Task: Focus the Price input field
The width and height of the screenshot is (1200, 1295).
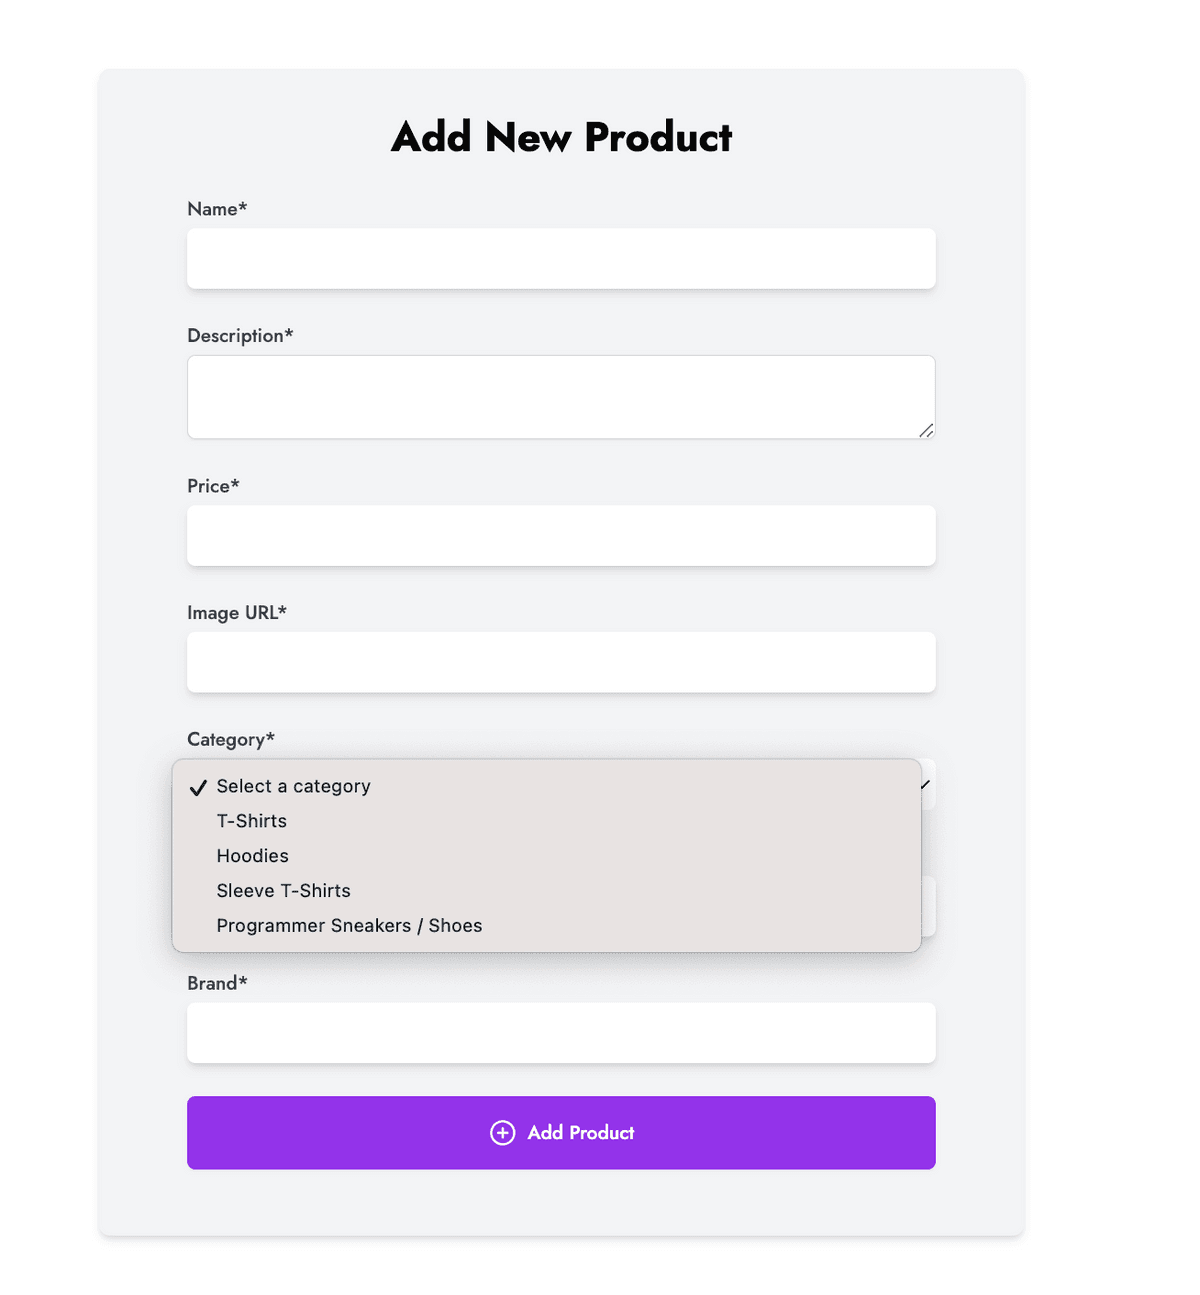Action: 561,536
